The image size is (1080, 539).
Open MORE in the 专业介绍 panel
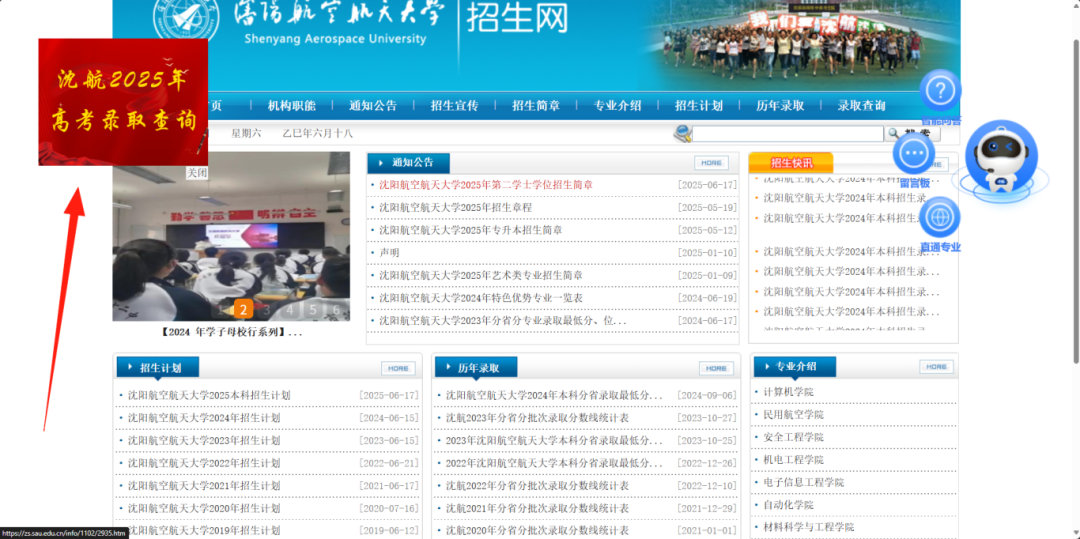coord(936,367)
